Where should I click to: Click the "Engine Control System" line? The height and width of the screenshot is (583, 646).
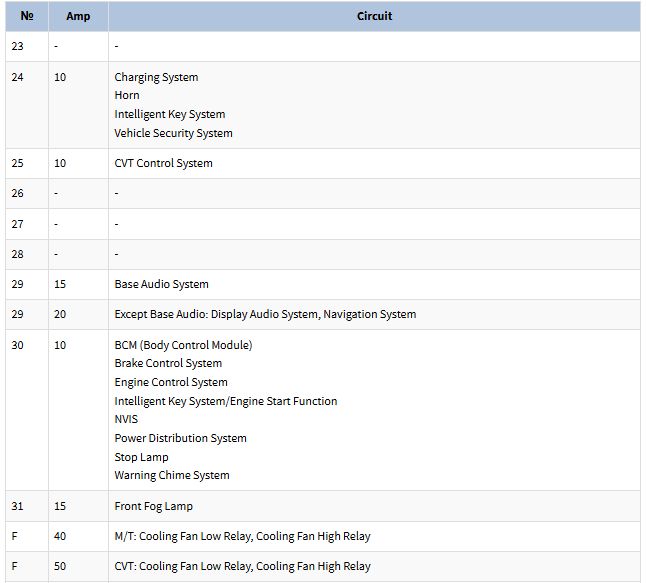pos(171,382)
